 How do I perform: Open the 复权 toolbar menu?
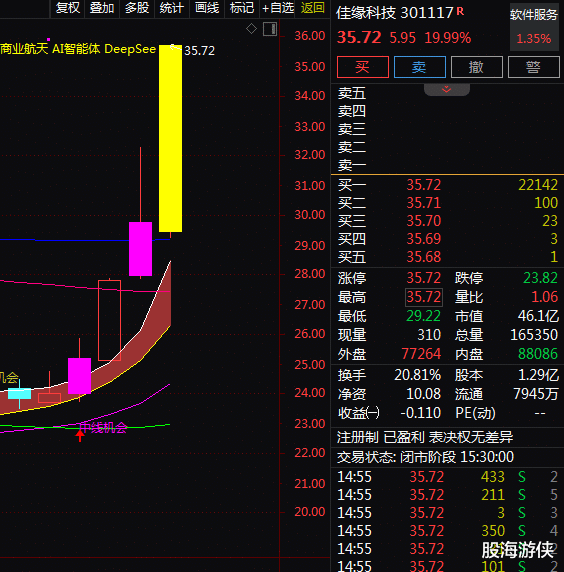coord(67,8)
